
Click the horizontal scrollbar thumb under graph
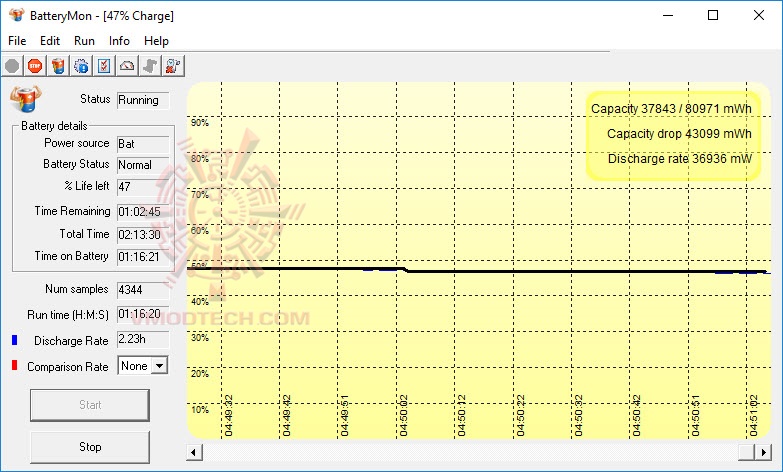click(x=747, y=453)
